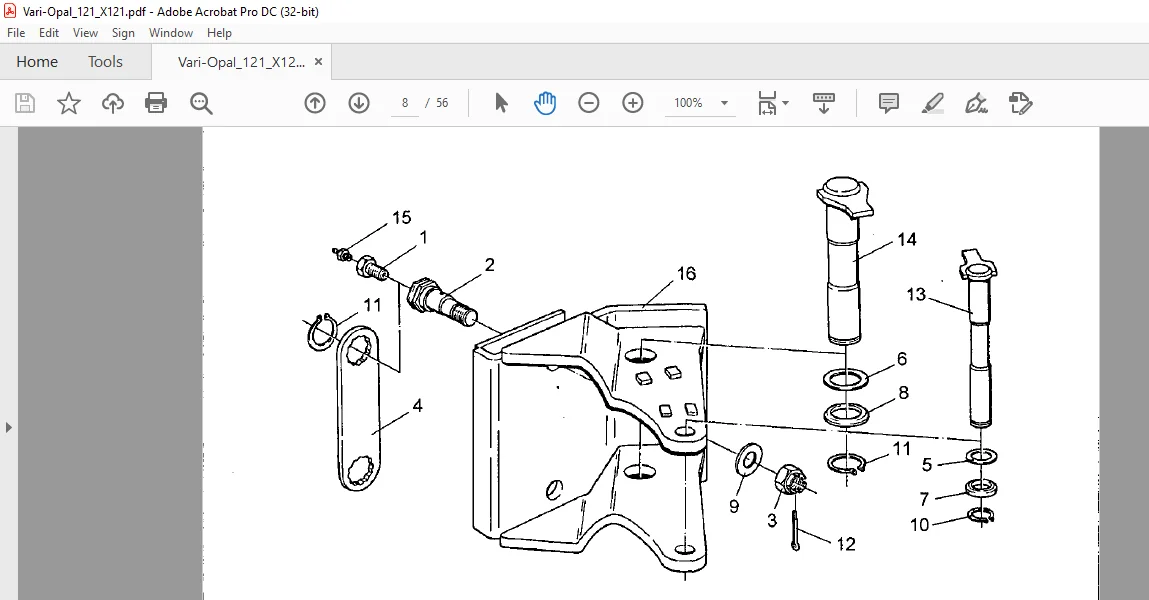Open the File menu
This screenshot has width=1149, height=600.
pyautogui.click(x=16, y=33)
